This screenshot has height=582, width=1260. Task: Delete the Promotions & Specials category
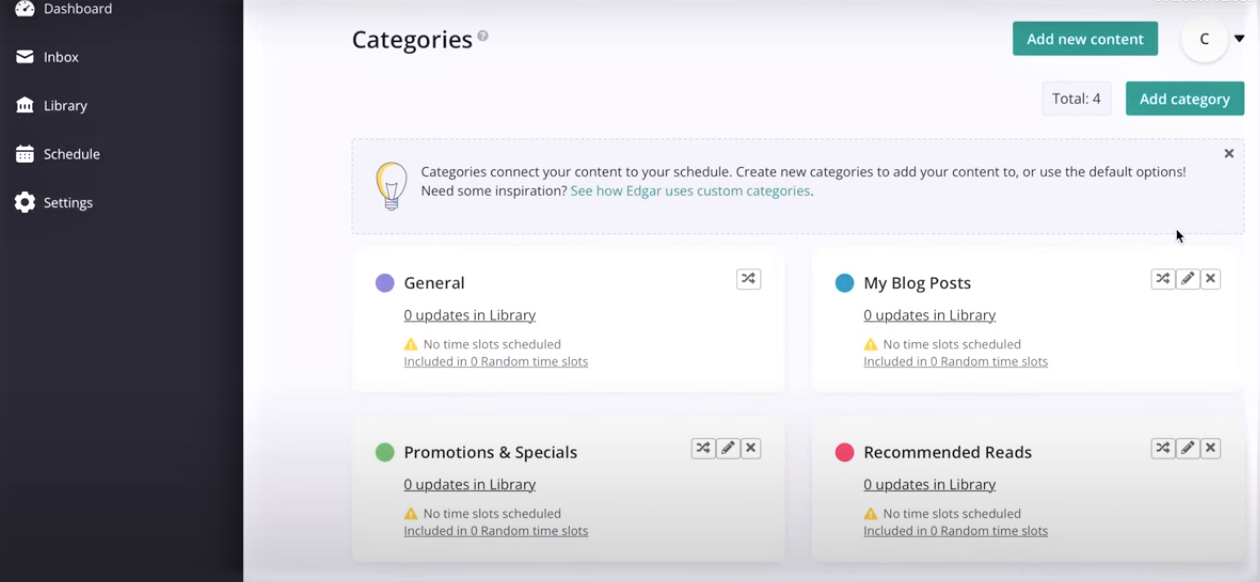pos(751,448)
